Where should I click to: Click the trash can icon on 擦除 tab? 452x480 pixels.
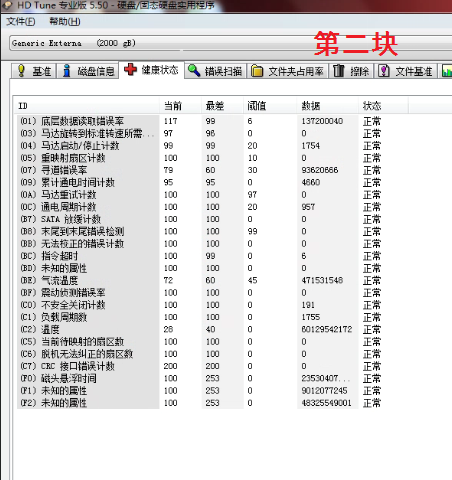pyautogui.click(x=339, y=71)
